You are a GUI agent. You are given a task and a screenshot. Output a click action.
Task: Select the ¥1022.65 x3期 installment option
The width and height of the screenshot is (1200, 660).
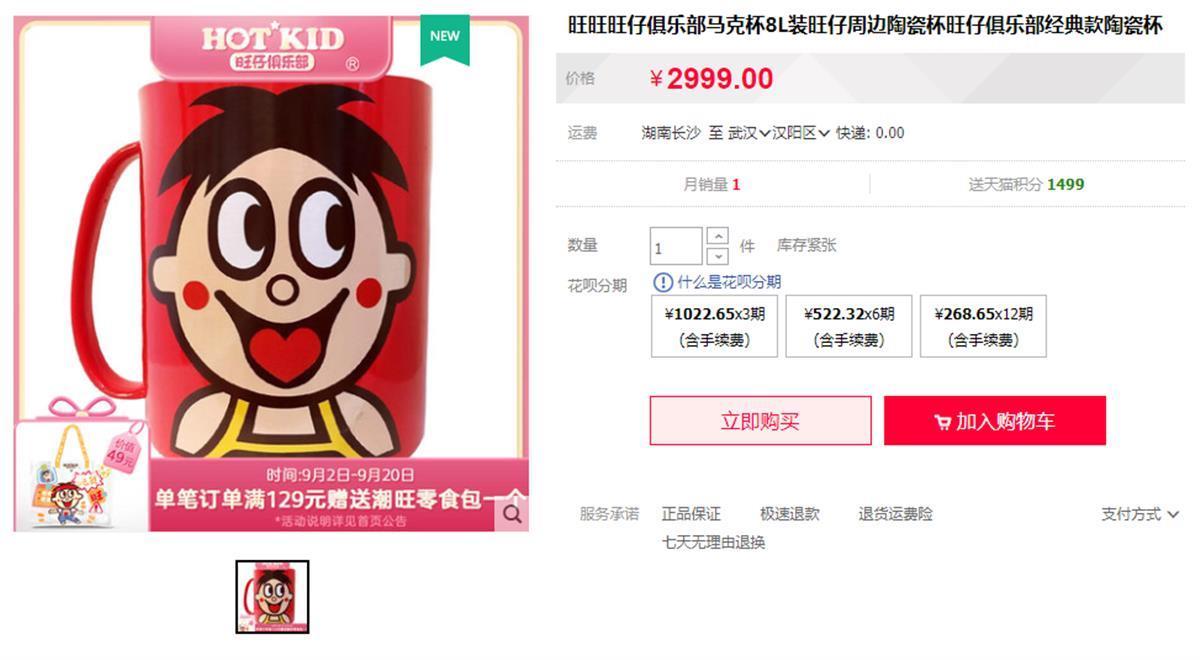(715, 326)
